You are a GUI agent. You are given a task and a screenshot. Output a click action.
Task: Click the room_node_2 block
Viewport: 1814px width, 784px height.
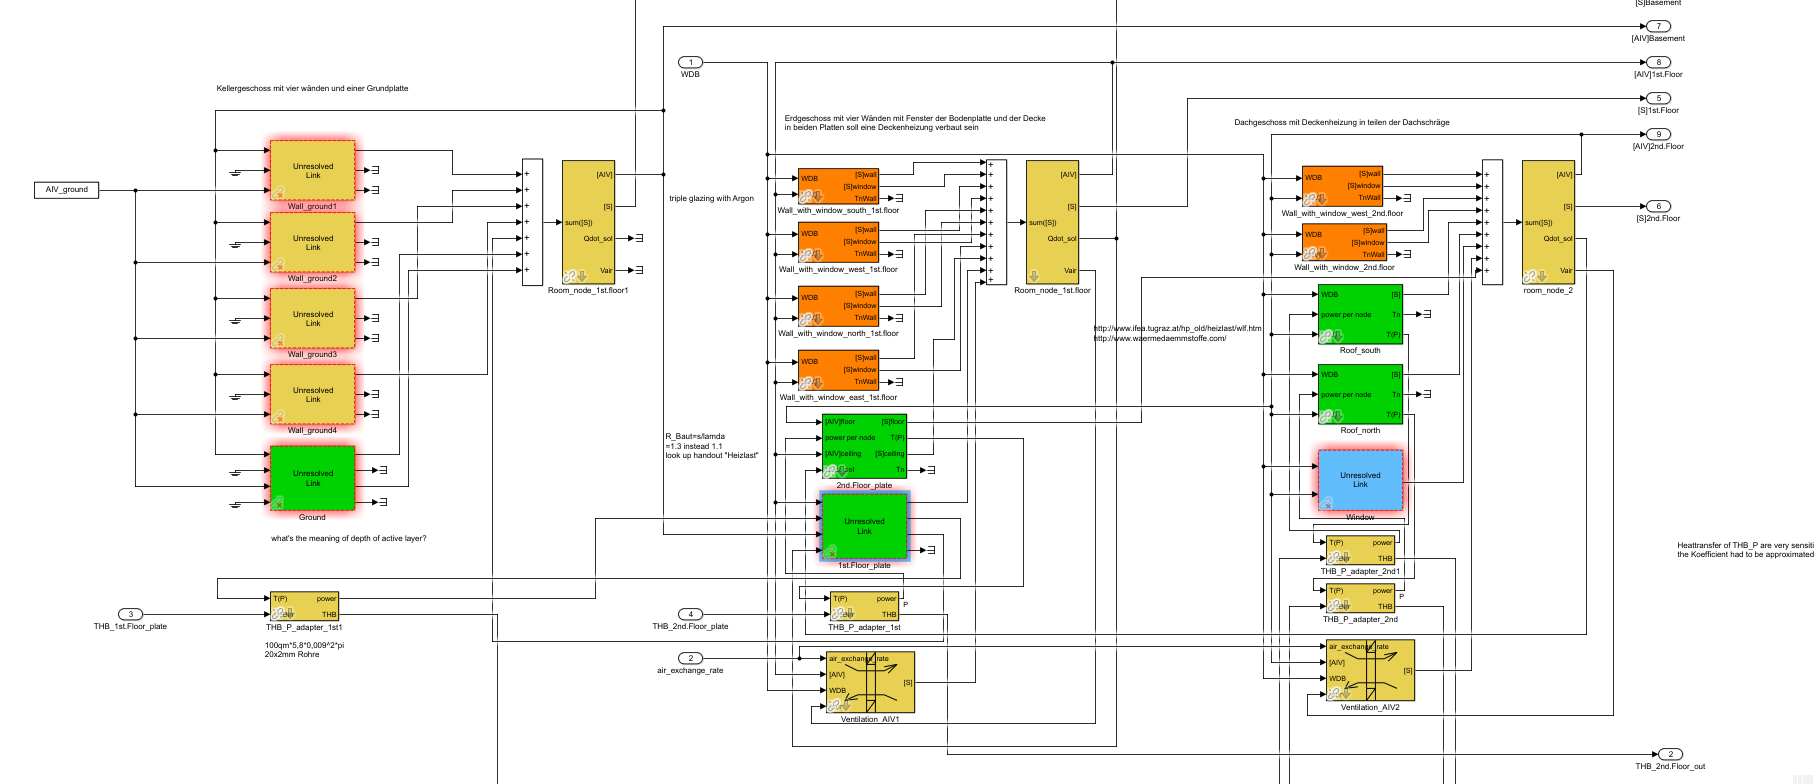pyautogui.click(x=1547, y=222)
